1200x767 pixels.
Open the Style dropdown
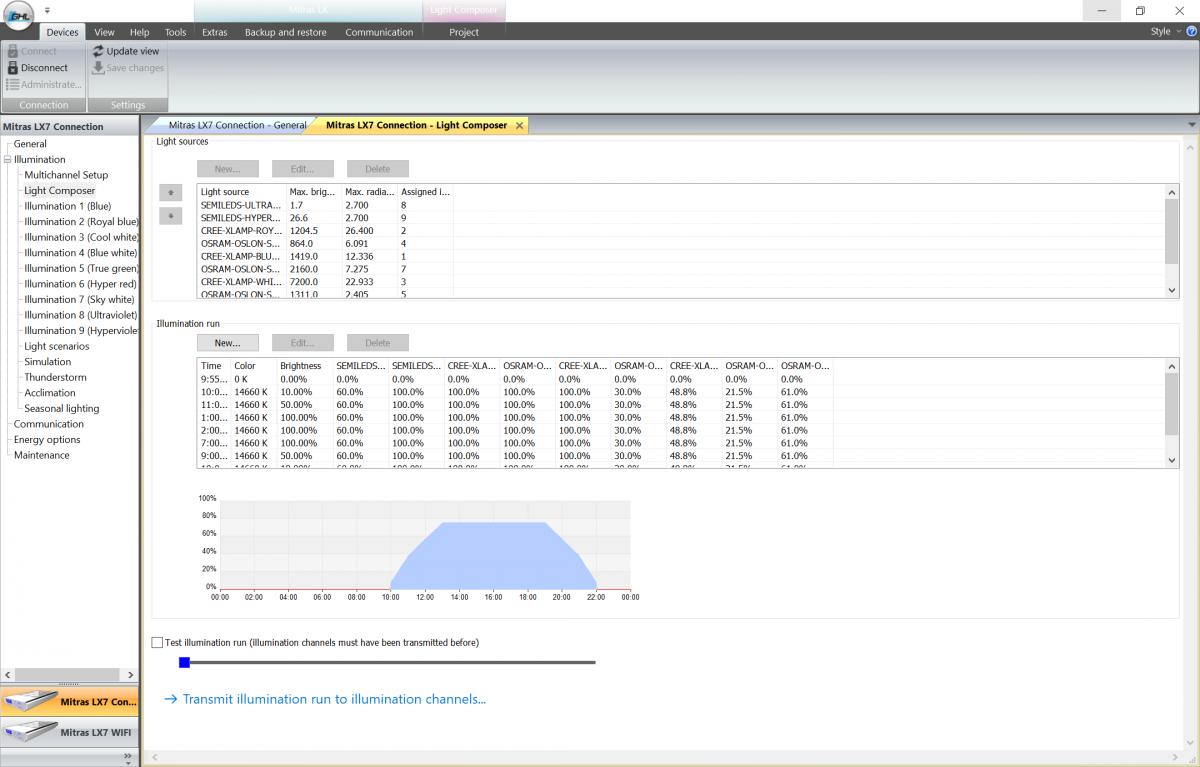(1165, 32)
